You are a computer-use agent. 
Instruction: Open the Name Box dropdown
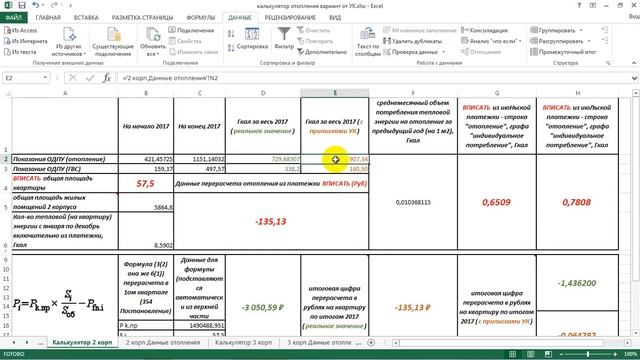45,78
